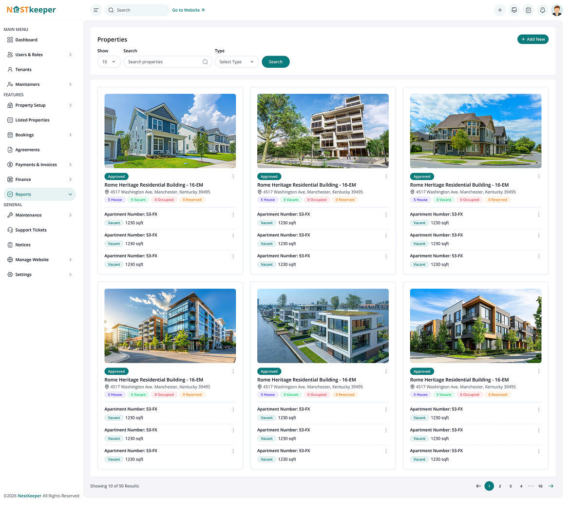
Task: Expand the Manage Website chevron
Action: click(x=70, y=260)
